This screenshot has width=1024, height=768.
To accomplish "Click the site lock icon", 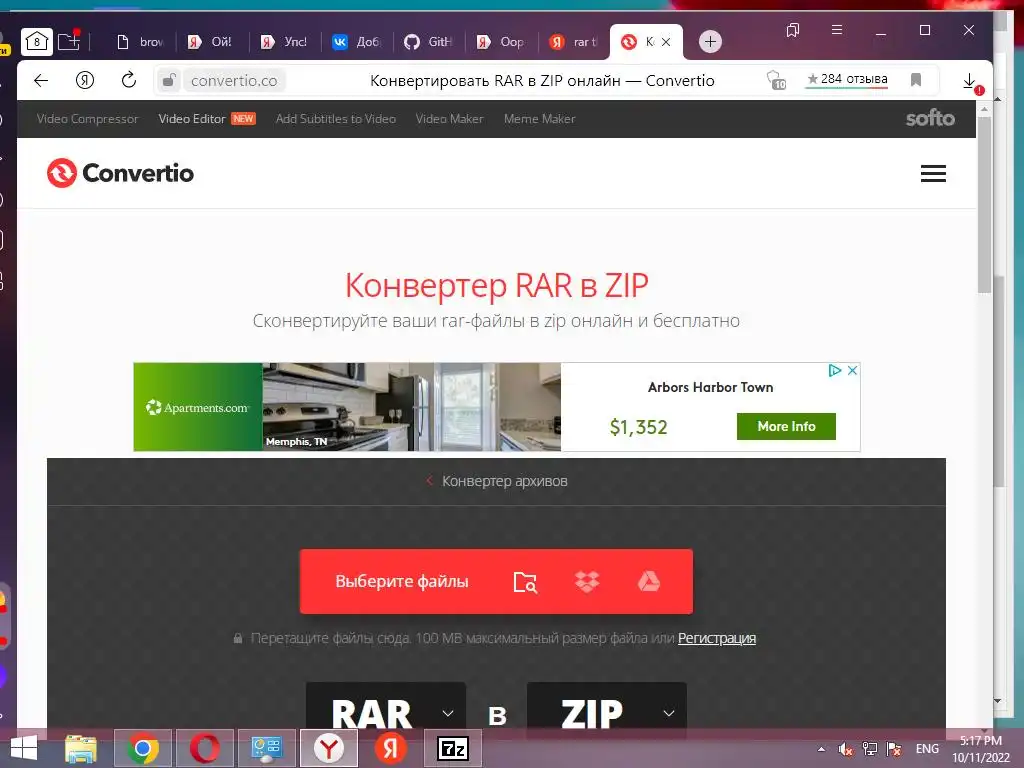I will click(168, 80).
